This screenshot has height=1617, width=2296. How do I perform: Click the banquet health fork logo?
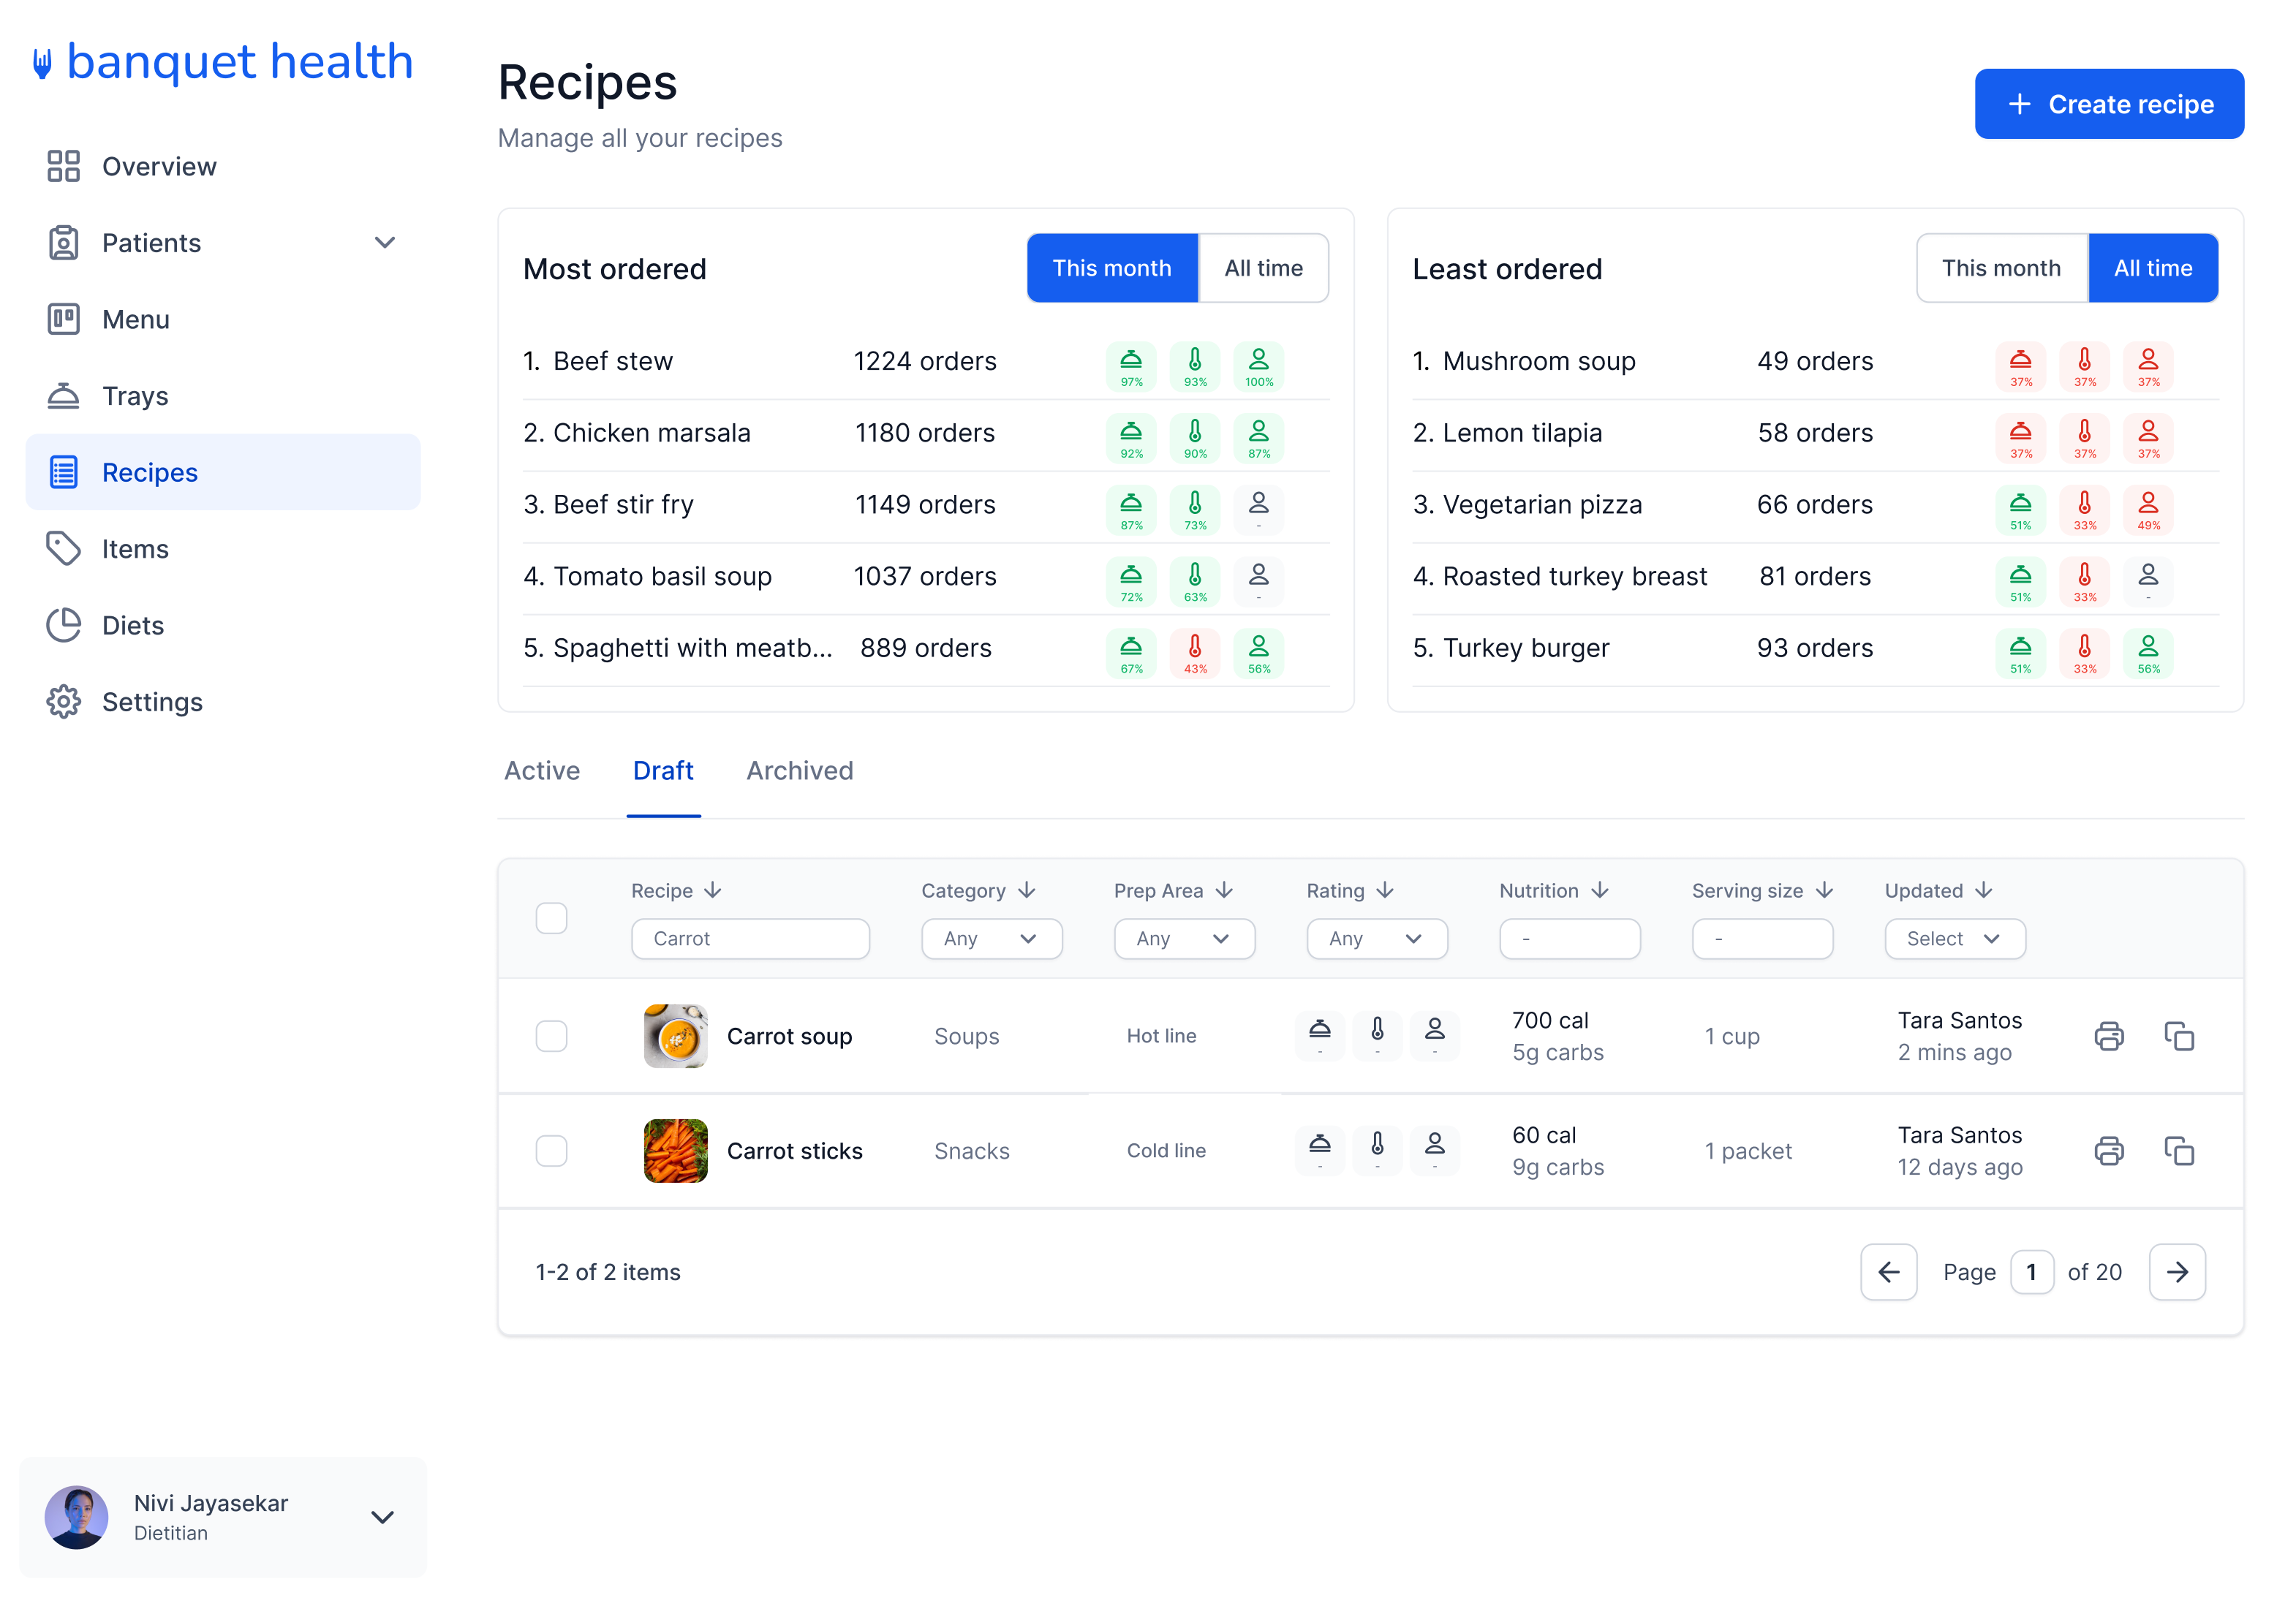(42, 62)
